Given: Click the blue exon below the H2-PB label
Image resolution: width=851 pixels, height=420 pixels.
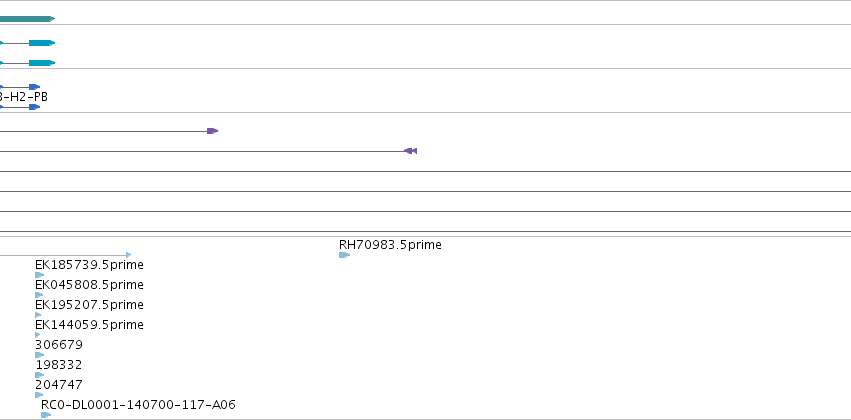Looking at the screenshot, I should pyautogui.click(x=34, y=107).
